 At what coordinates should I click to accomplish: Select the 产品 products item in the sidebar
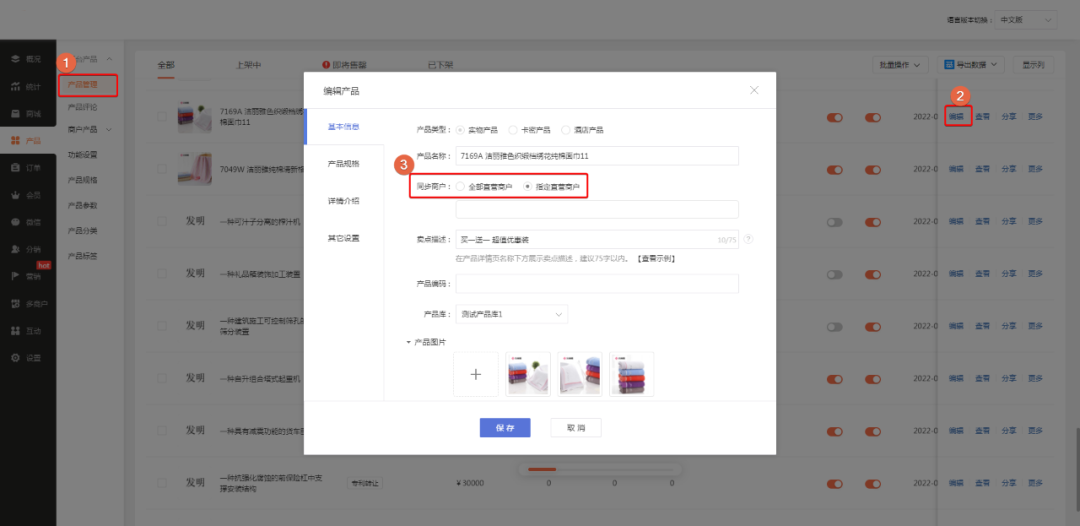27,140
